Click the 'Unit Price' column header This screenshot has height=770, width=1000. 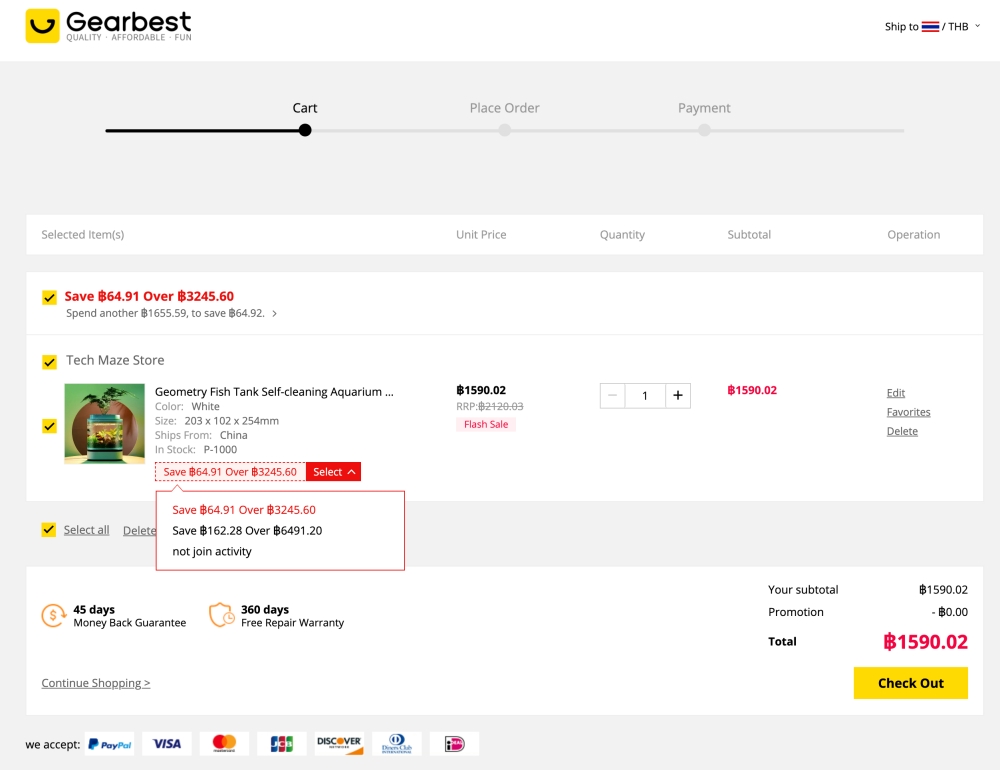pyautogui.click(x=481, y=235)
